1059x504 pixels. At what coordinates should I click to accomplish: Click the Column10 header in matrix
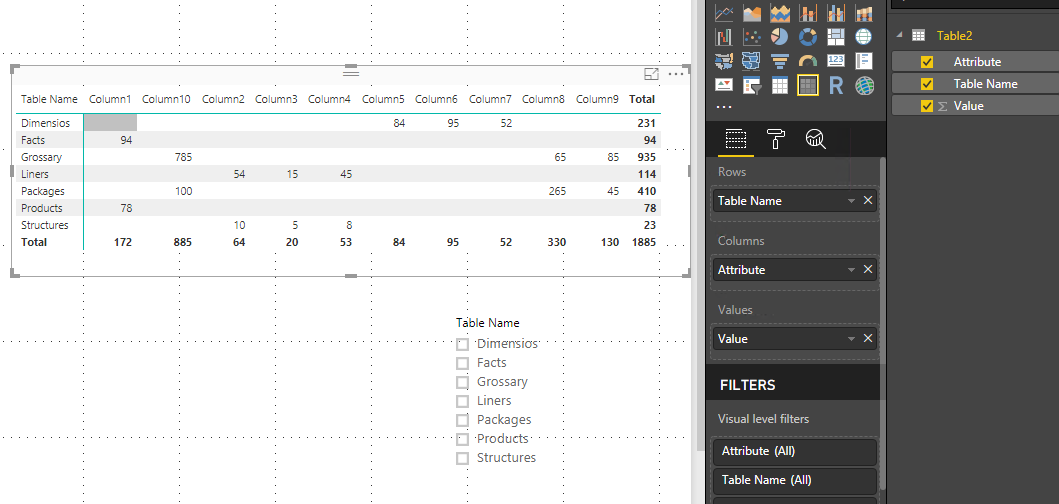pyautogui.click(x=166, y=99)
